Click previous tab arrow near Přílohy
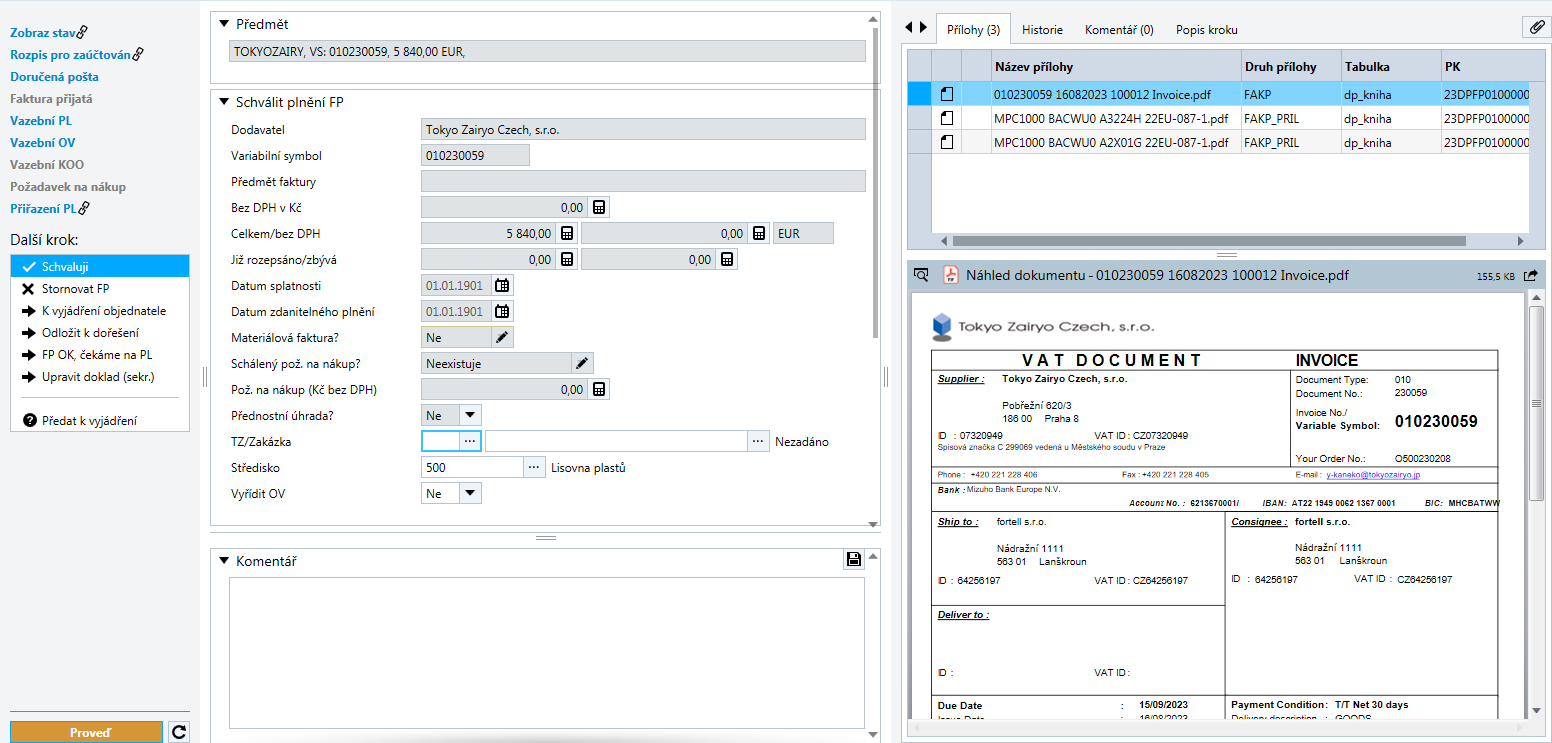 pos(909,28)
